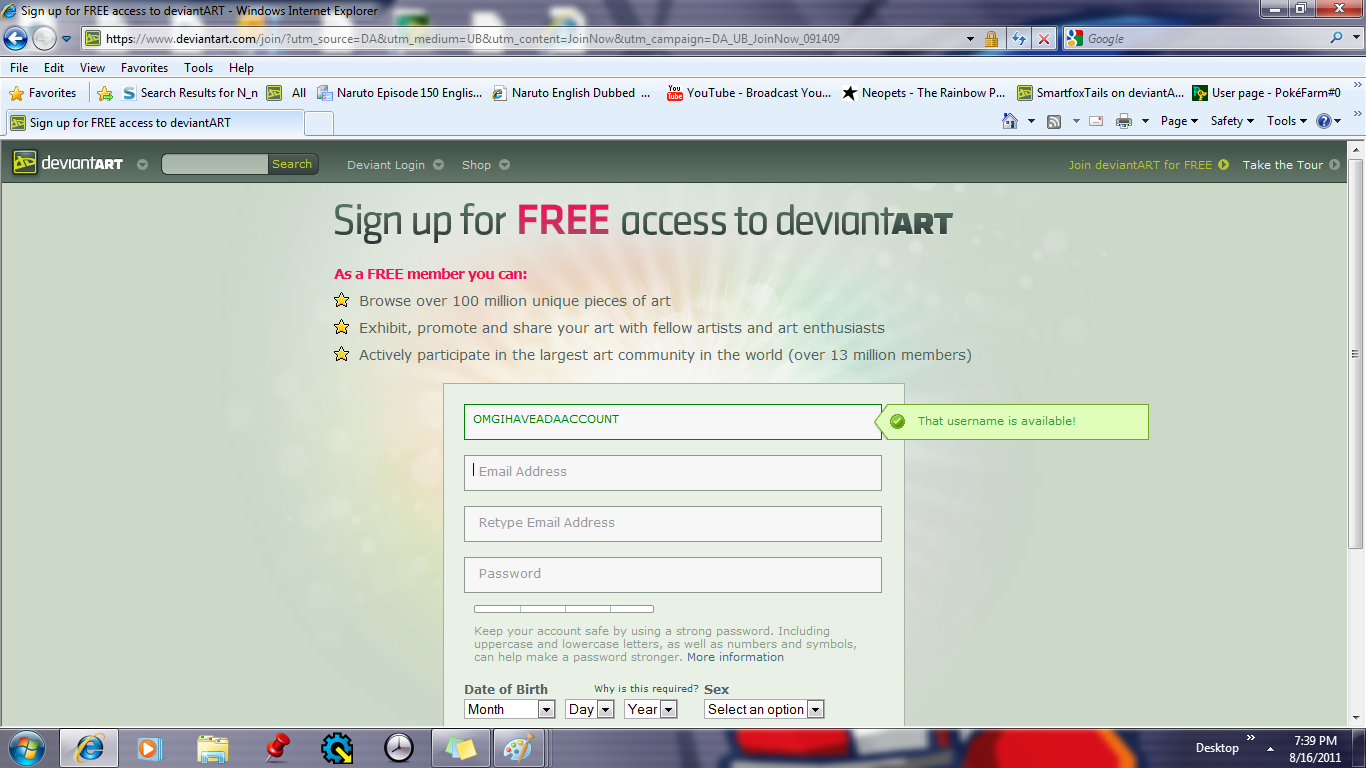Click 'Why is this required?' link
The image size is (1366, 768).
coord(646,688)
